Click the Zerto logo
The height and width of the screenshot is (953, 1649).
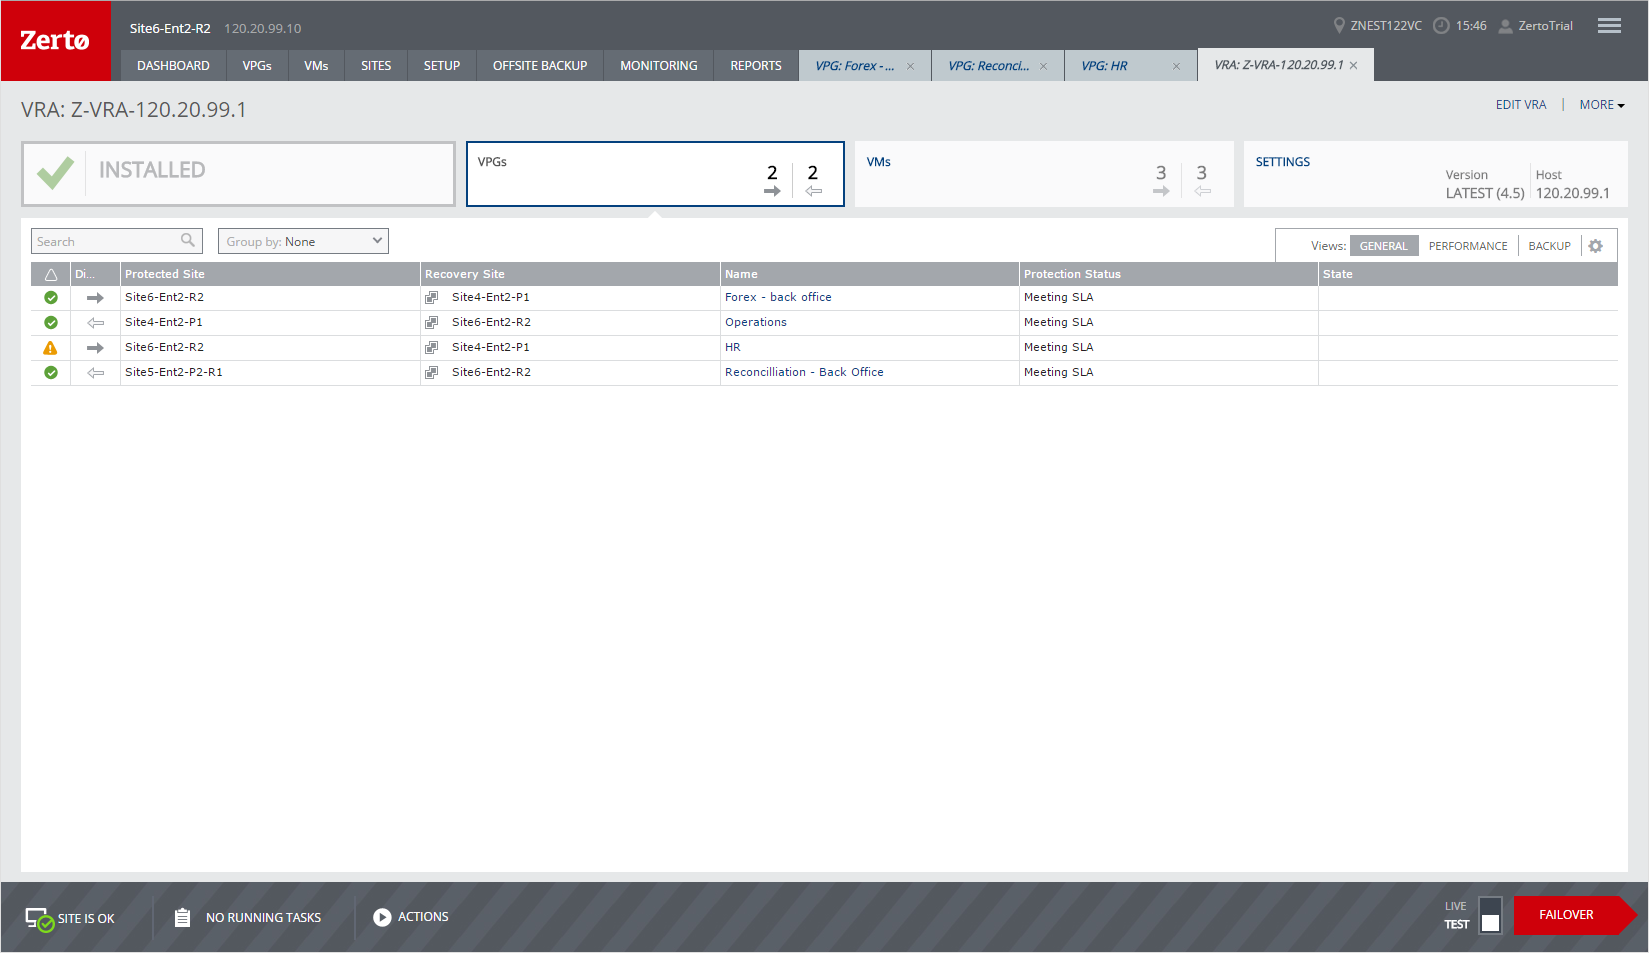click(55, 41)
